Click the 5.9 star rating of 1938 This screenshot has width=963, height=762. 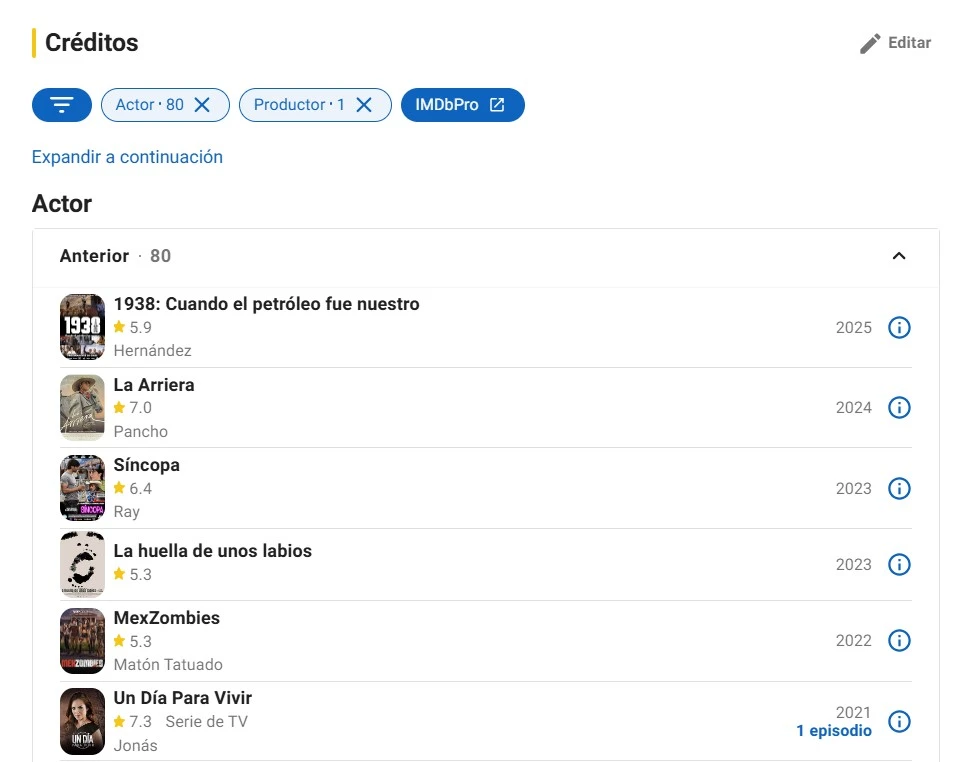tap(133, 327)
